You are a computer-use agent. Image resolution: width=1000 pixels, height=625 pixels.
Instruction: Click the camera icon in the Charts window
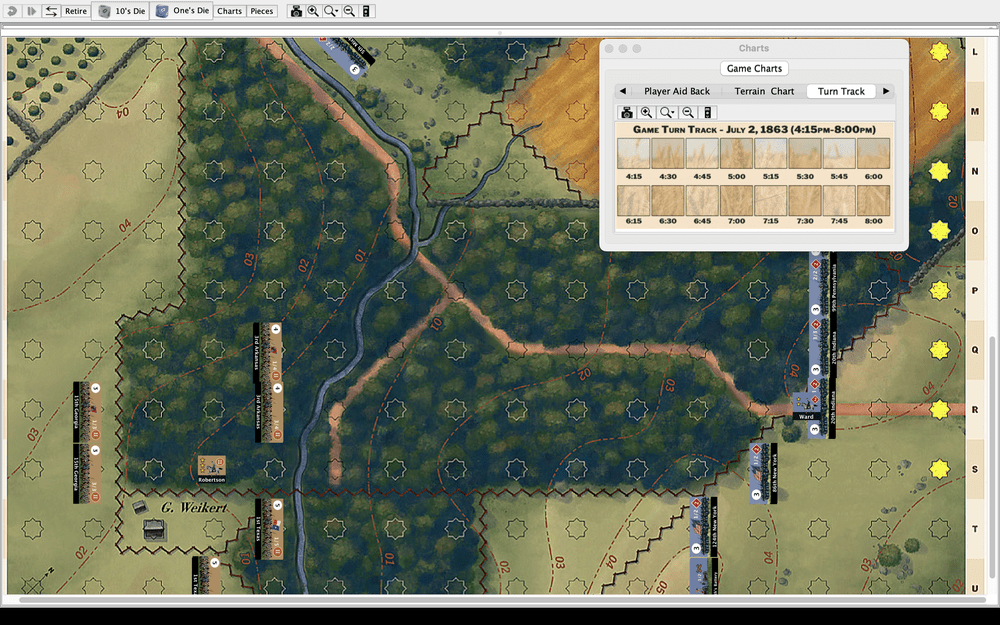point(627,112)
